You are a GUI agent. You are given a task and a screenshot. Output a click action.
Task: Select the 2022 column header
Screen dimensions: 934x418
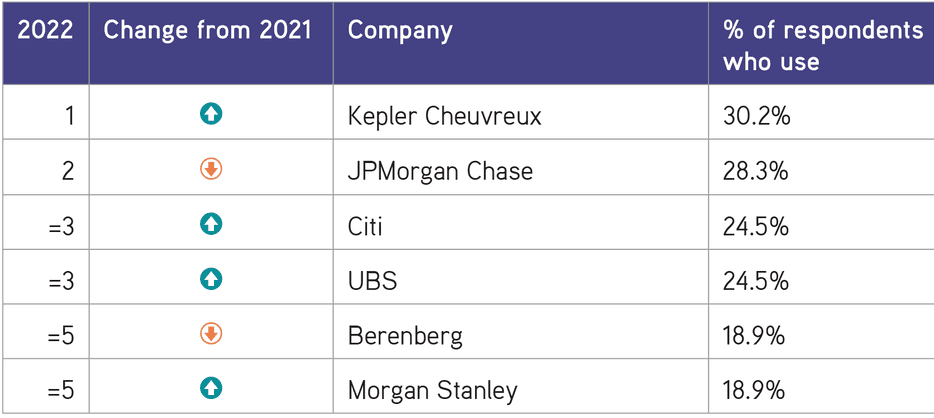tap(45, 31)
